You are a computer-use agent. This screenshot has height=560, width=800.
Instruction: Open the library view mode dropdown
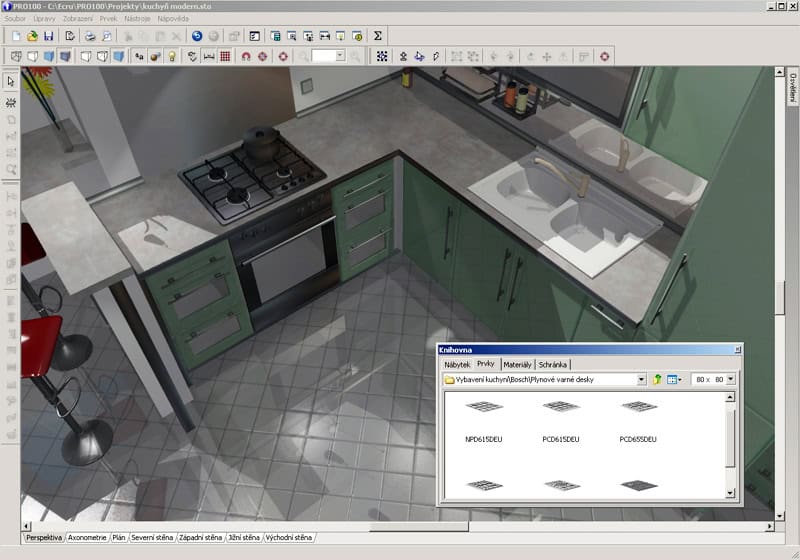(677, 380)
